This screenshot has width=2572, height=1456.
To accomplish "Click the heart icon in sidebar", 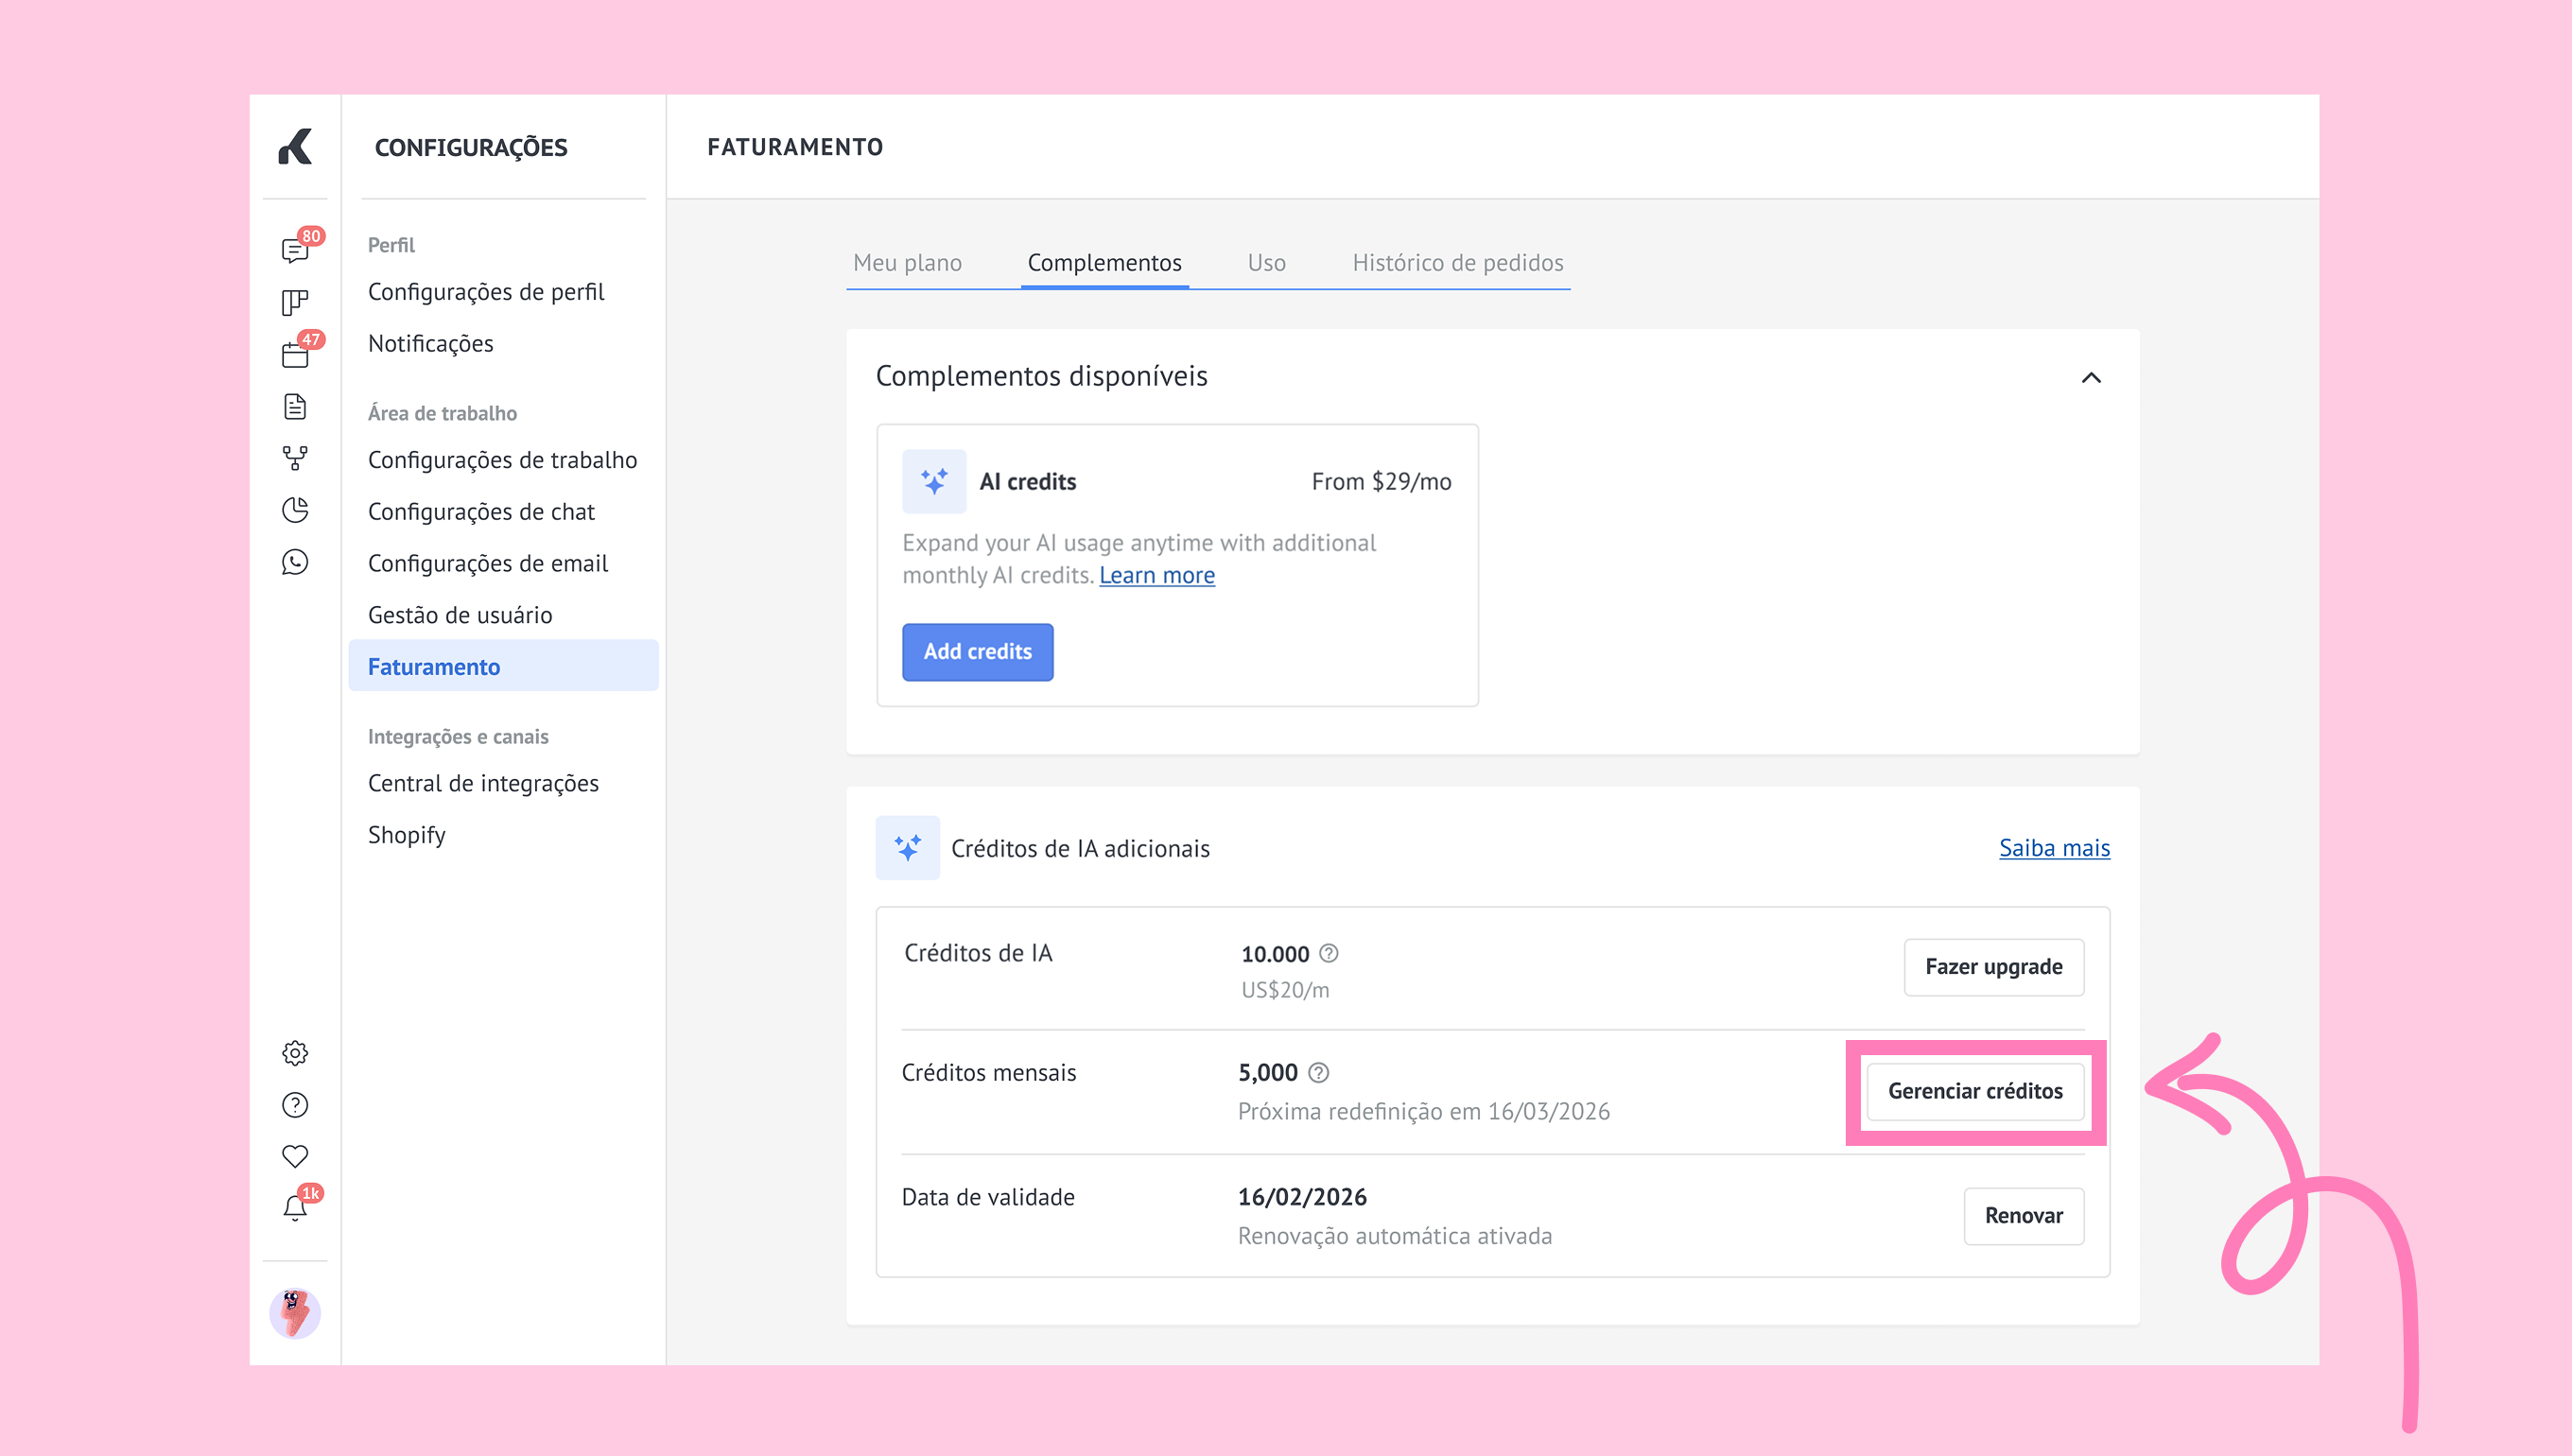I will click(295, 1157).
